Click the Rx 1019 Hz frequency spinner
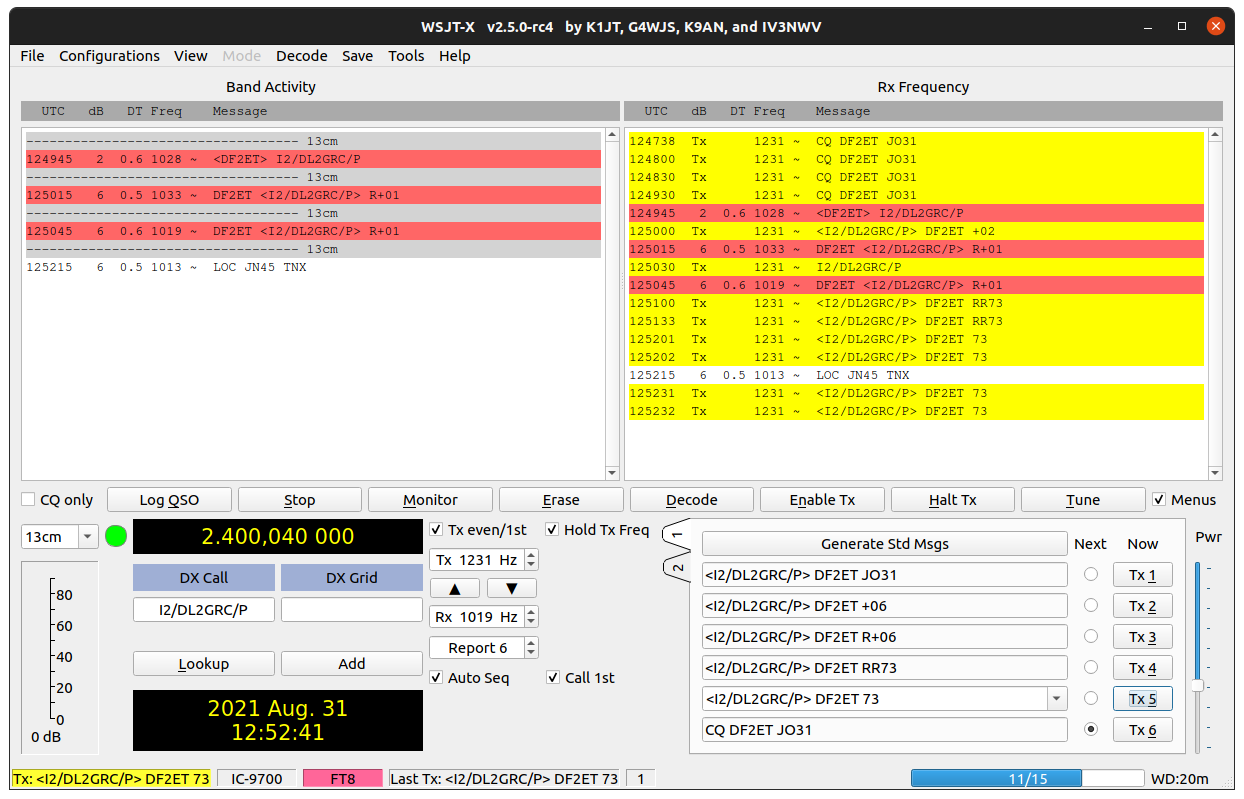 point(484,617)
